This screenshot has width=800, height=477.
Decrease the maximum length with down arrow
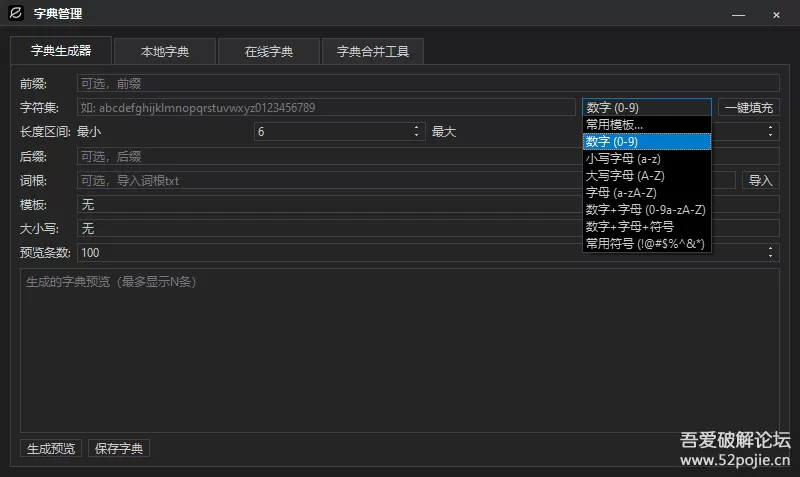tap(770, 136)
